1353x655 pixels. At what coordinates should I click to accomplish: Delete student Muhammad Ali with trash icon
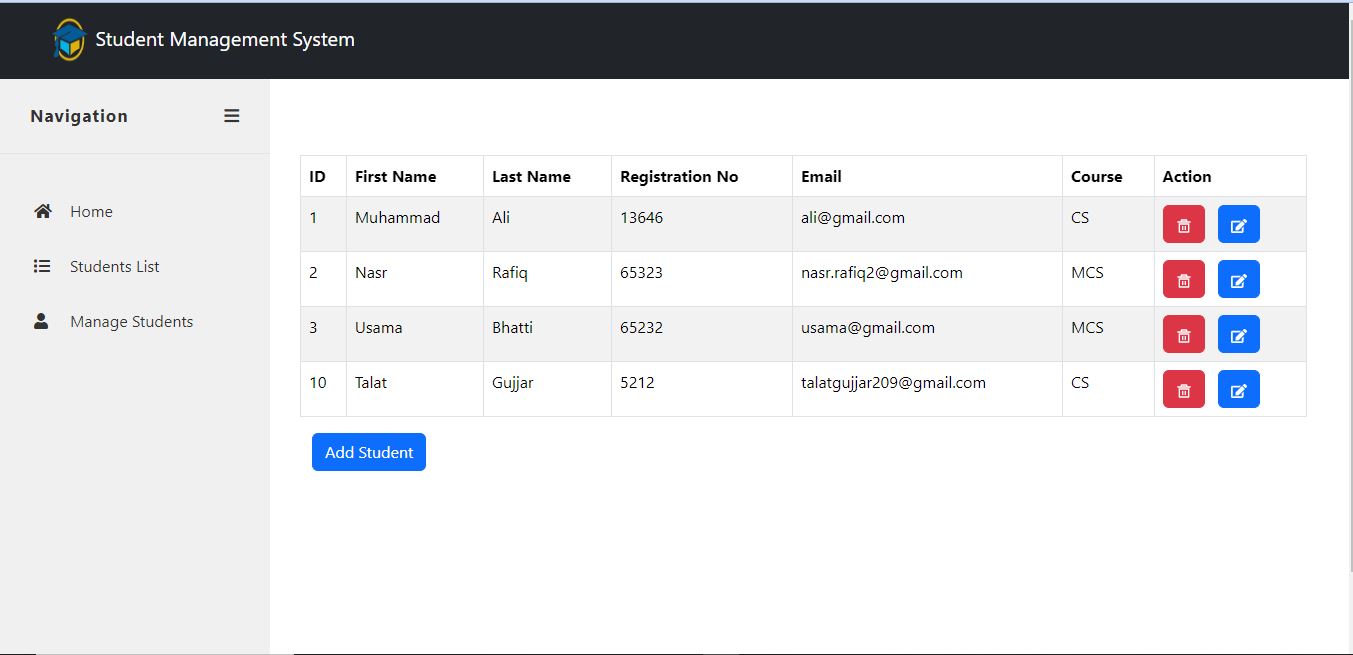pos(1184,225)
